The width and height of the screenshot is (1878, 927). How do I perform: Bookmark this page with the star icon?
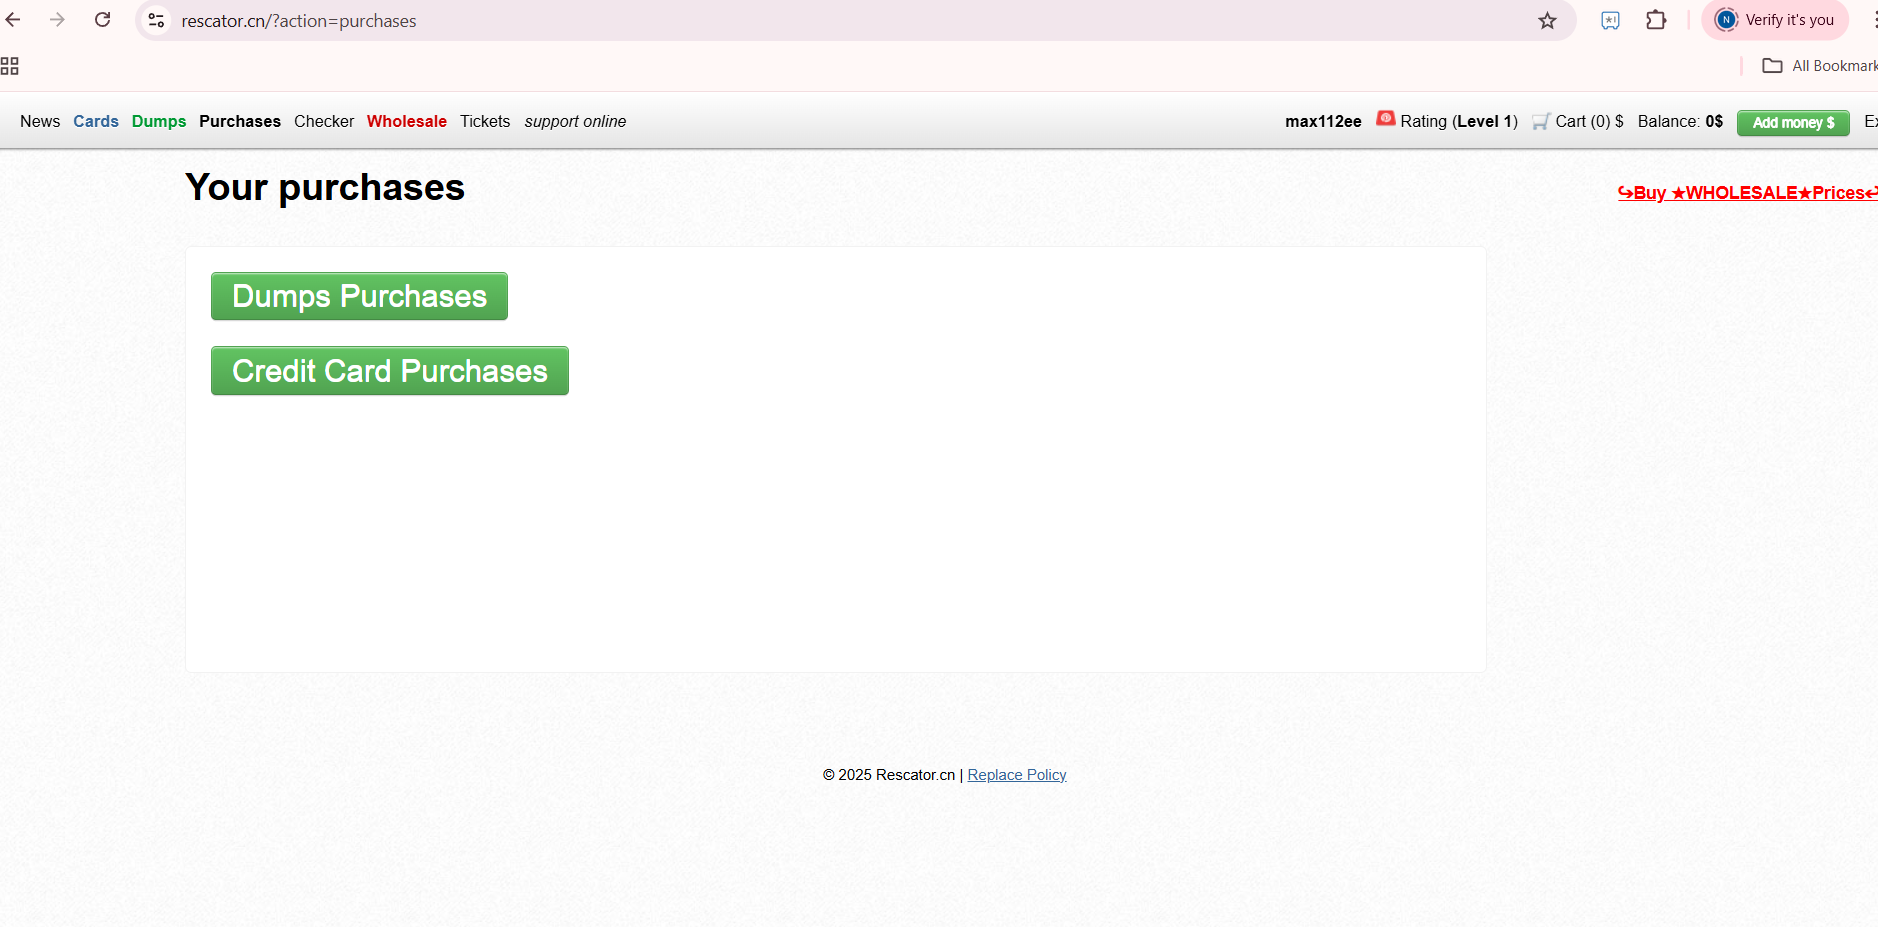point(1547,21)
